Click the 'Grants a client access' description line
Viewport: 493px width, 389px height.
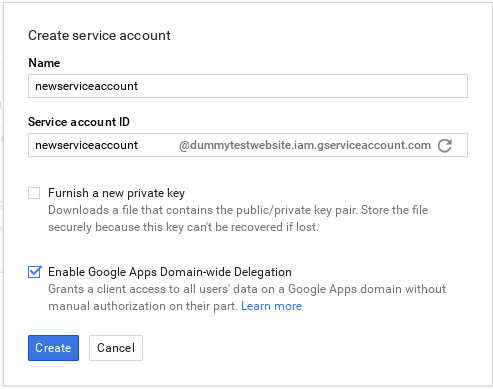click(x=247, y=289)
